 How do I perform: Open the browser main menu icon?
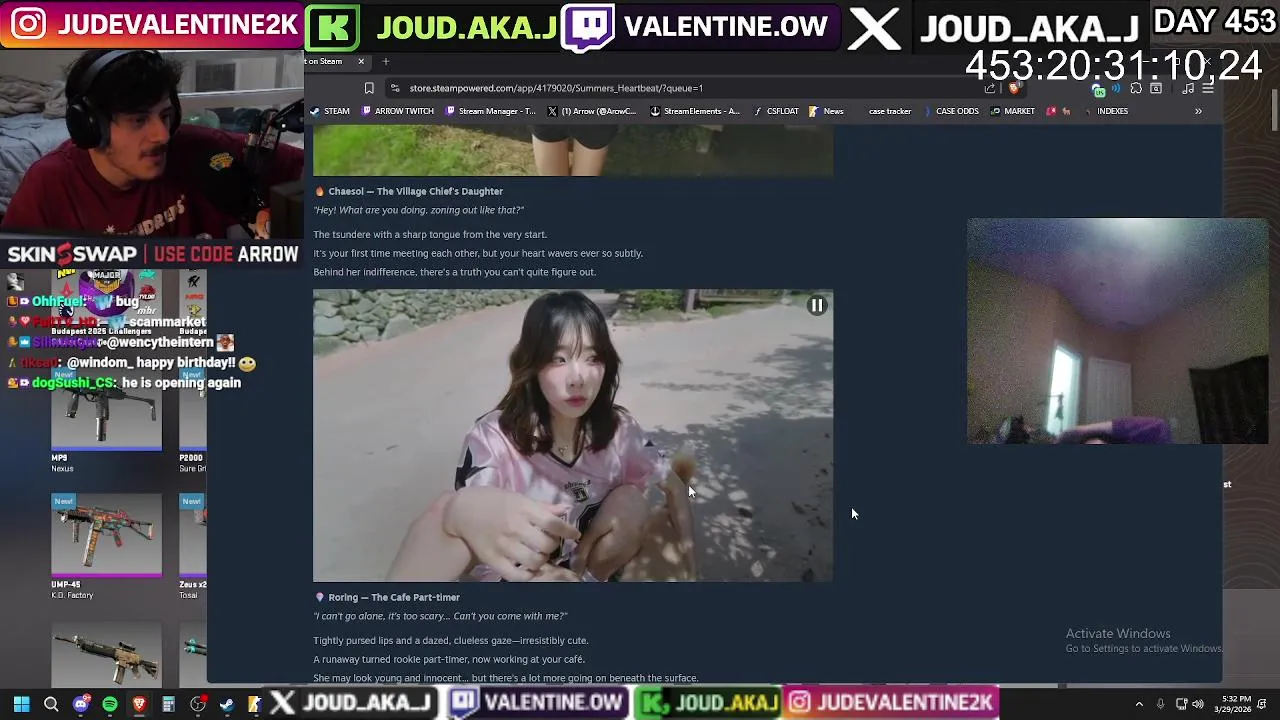pyautogui.click(x=1208, y=88)
